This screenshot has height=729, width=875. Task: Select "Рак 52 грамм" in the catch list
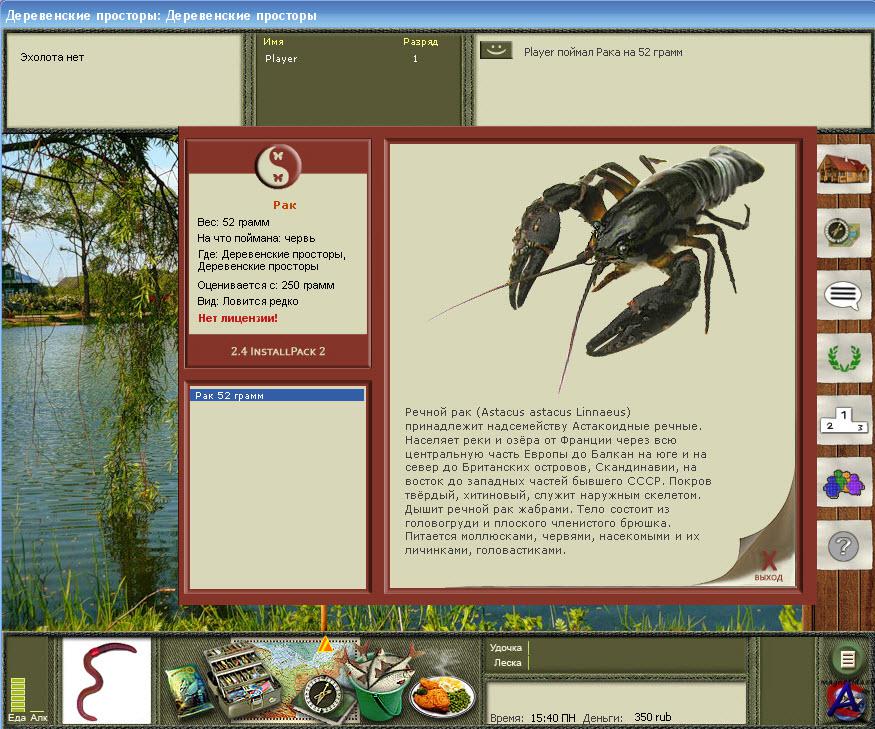tap(277, 396)
